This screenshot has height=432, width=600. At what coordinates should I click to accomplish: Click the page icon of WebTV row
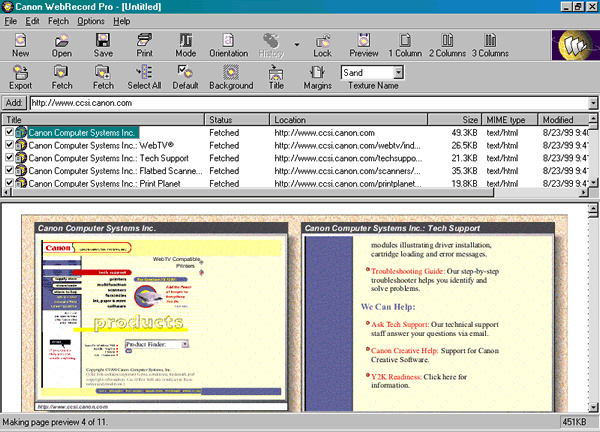(21, 145)
